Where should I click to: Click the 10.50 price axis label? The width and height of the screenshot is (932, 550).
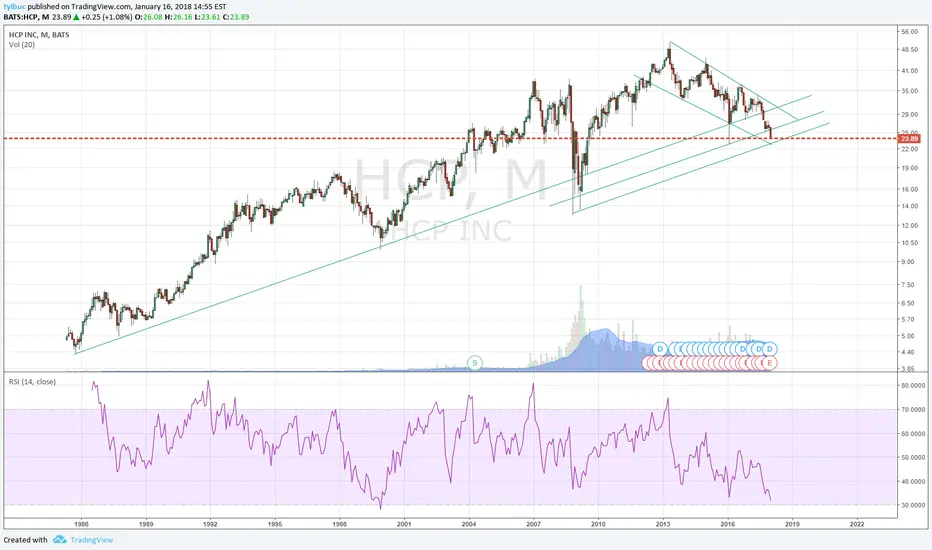tap(909, 243)
